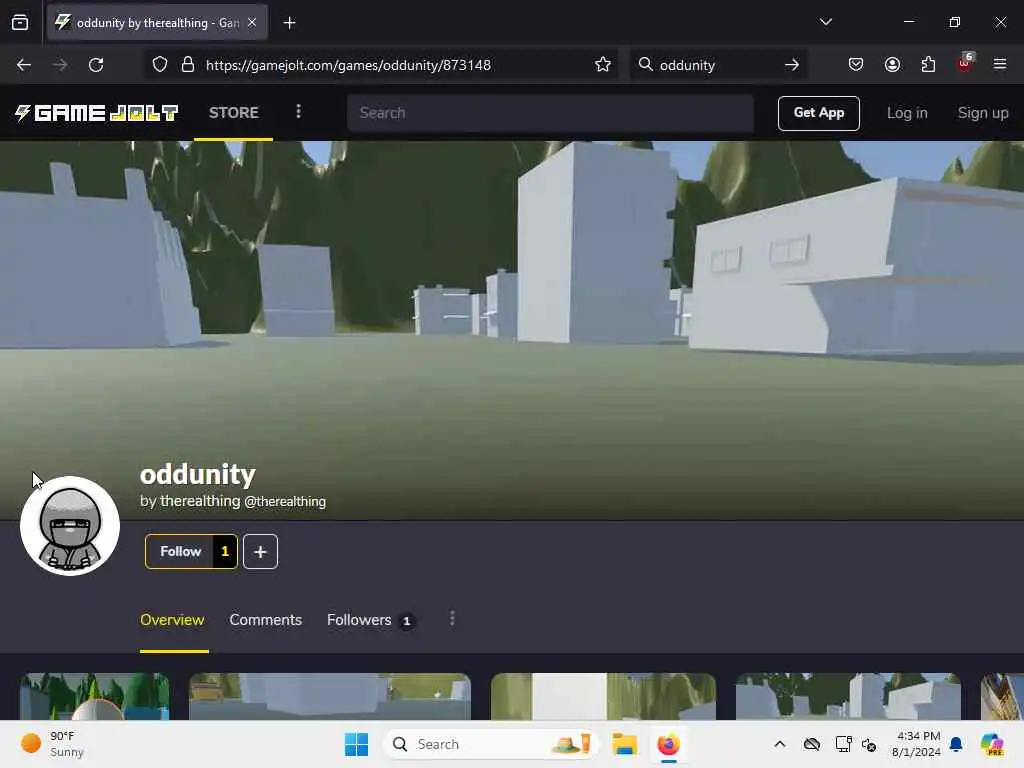Submit the oddunity search with the arrow
The height and width of the screenshot is (768, 1024).
[792, 65]
